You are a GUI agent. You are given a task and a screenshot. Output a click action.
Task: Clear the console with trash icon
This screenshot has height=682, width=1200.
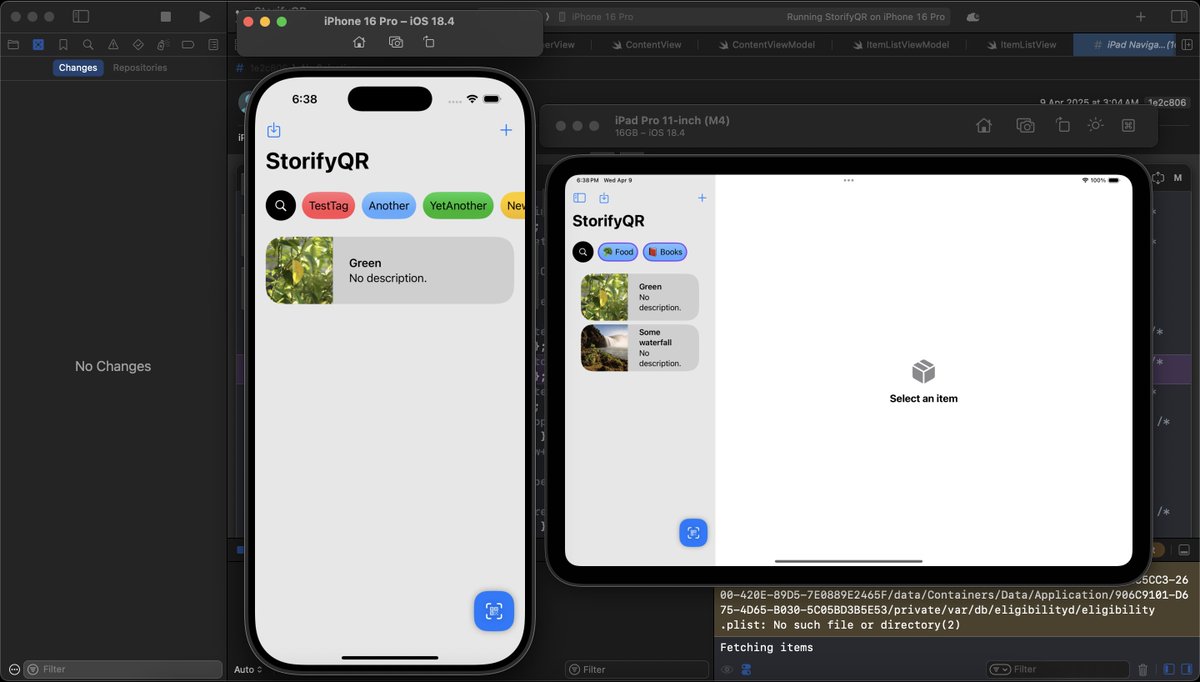tap(1144, 669)
